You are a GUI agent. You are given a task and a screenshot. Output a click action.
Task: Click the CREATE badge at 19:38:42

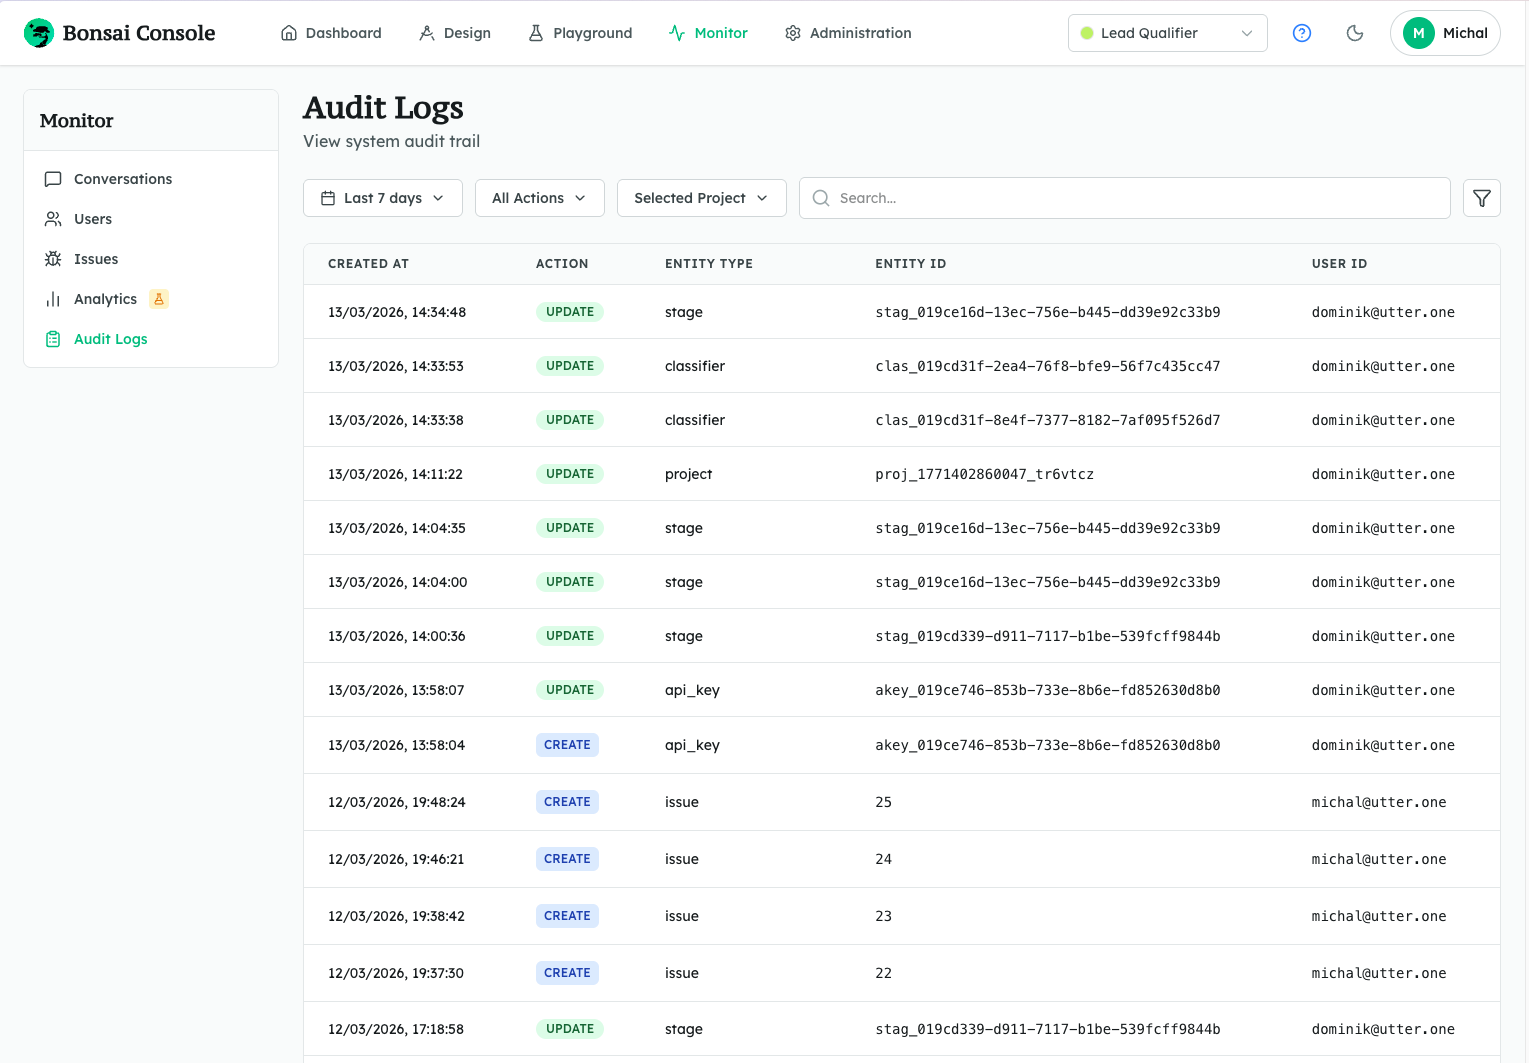tap(567, 916)
